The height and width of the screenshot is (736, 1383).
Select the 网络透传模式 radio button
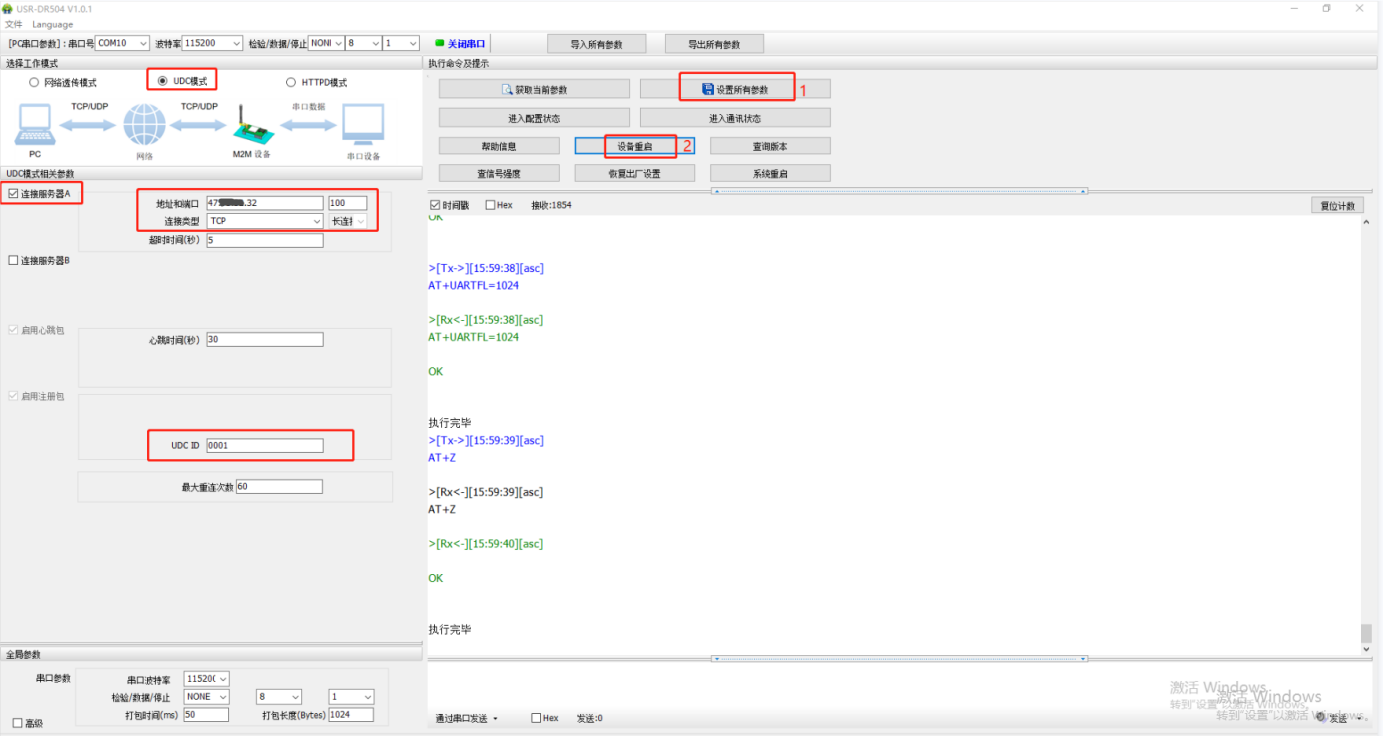tap(34, 83)
